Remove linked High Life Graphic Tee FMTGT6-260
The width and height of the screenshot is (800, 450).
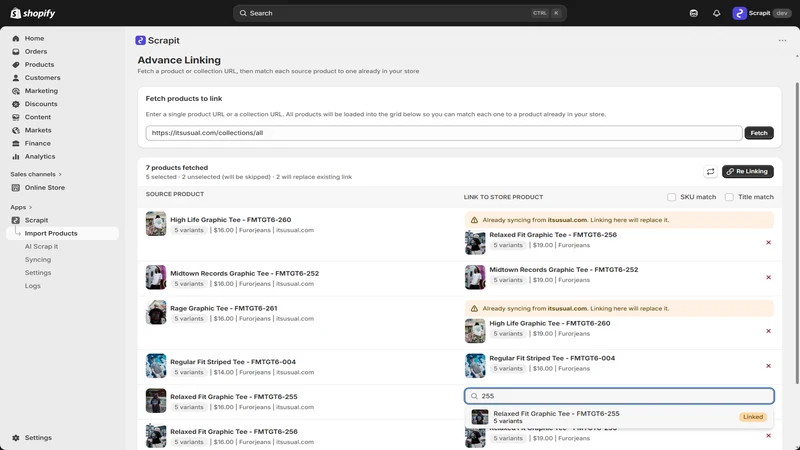768,331
